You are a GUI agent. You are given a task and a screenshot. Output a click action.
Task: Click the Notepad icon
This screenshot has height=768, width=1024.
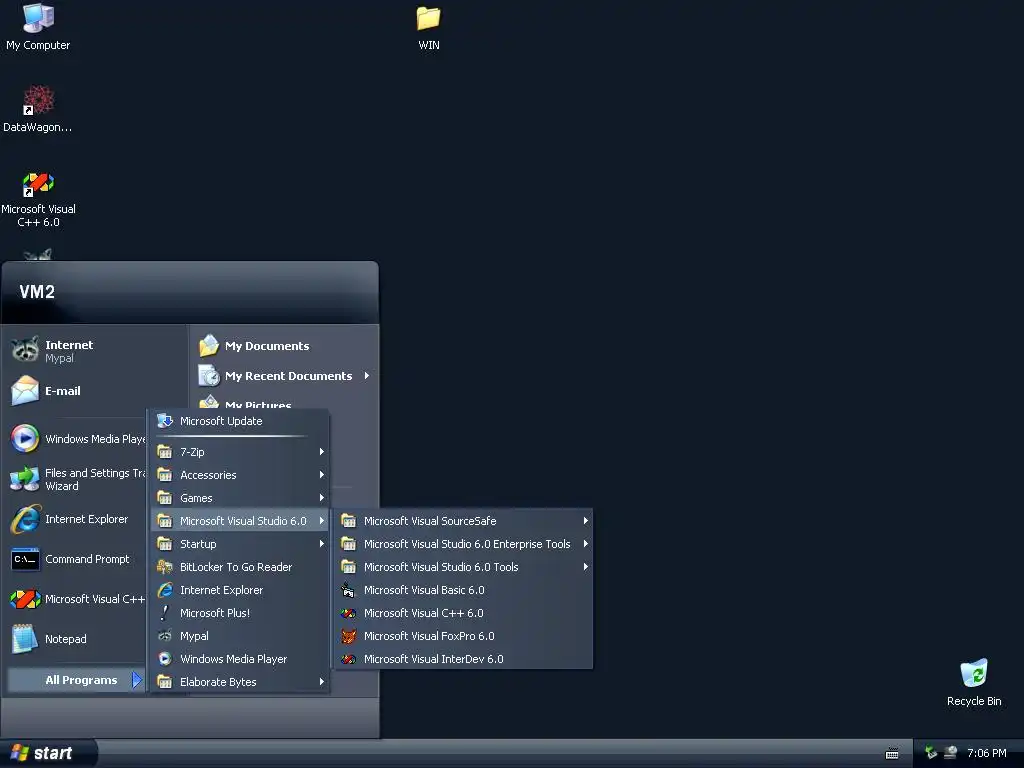[25, 639]
